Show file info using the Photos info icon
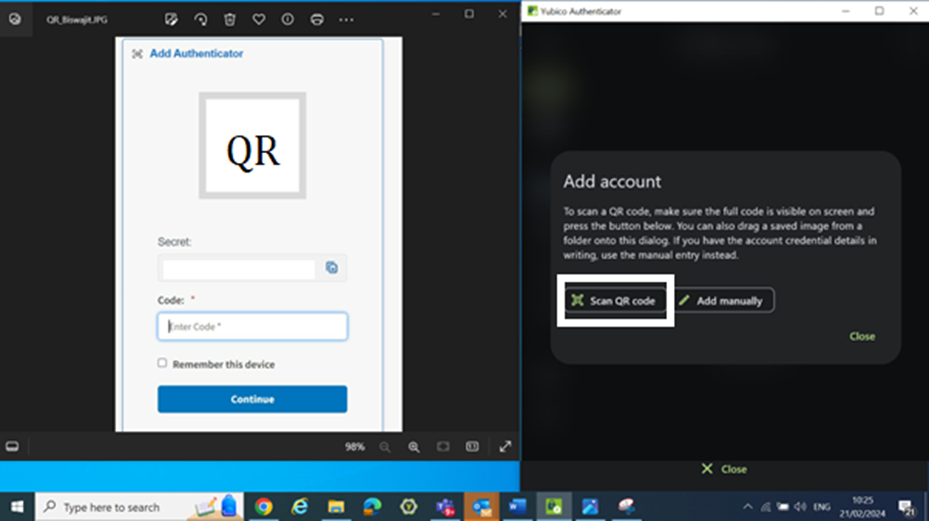 [287, 20]
